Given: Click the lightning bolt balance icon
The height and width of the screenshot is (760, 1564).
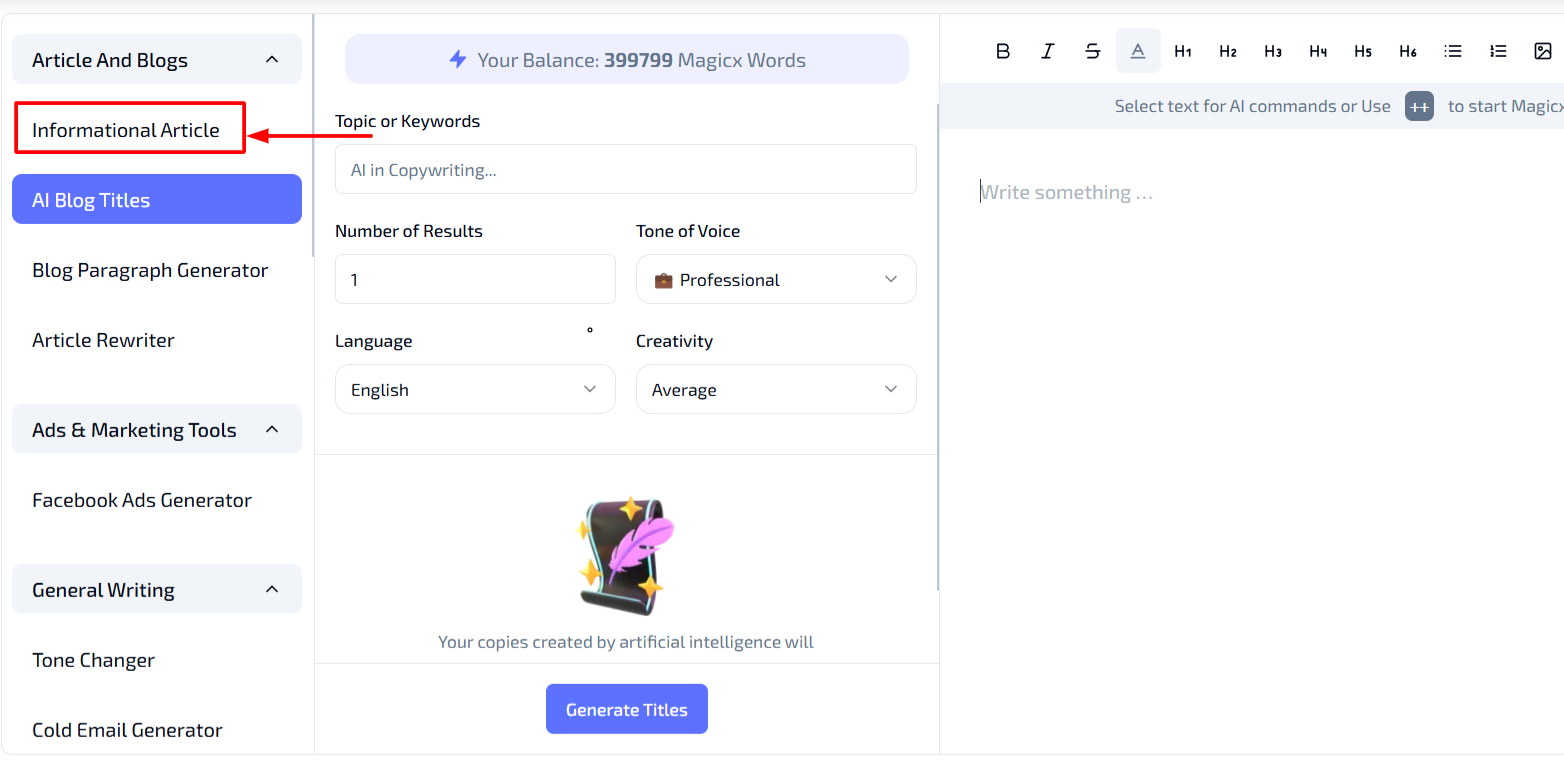Looking at the screenshot, I should click(x=458, y=60).
